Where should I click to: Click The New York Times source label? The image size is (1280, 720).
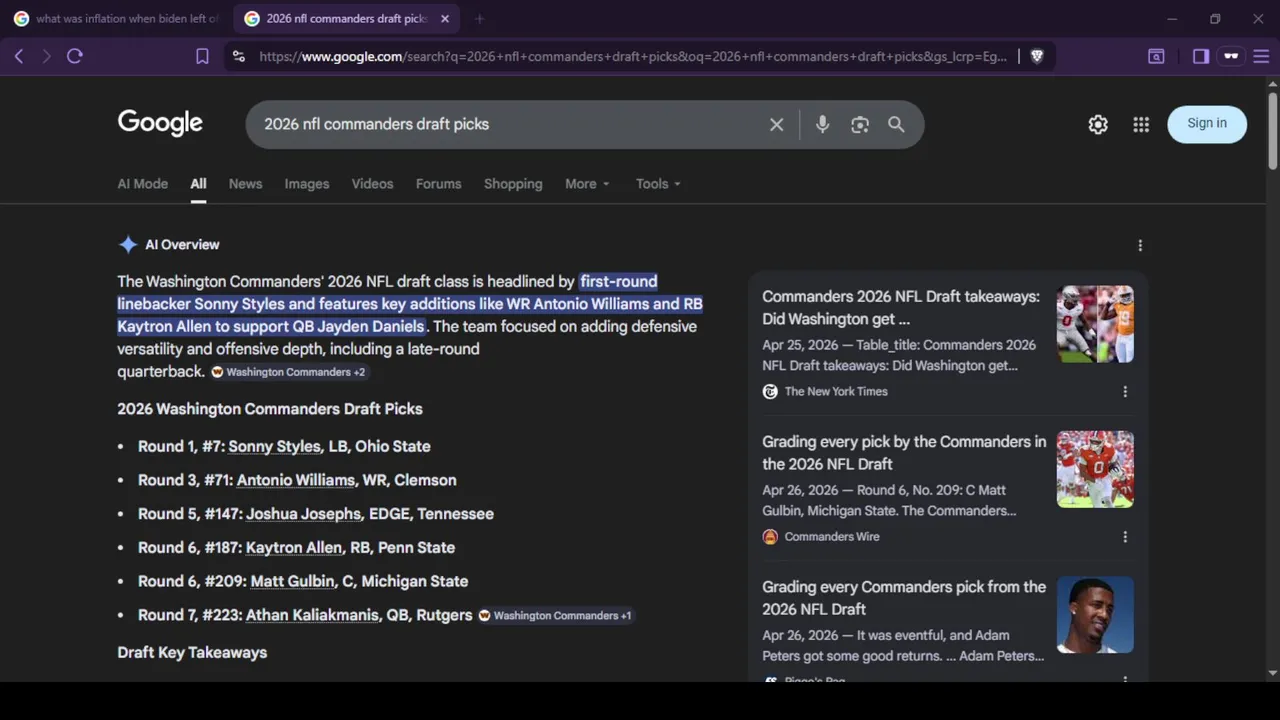pos(836,392)
